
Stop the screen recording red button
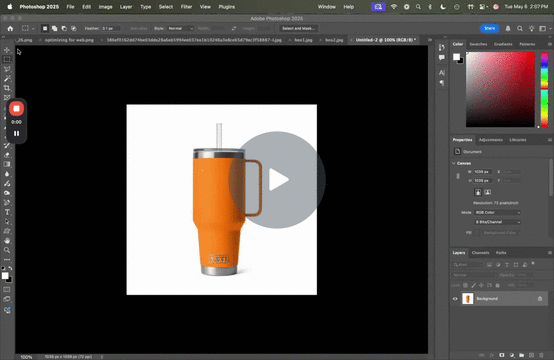click(16, 108)
